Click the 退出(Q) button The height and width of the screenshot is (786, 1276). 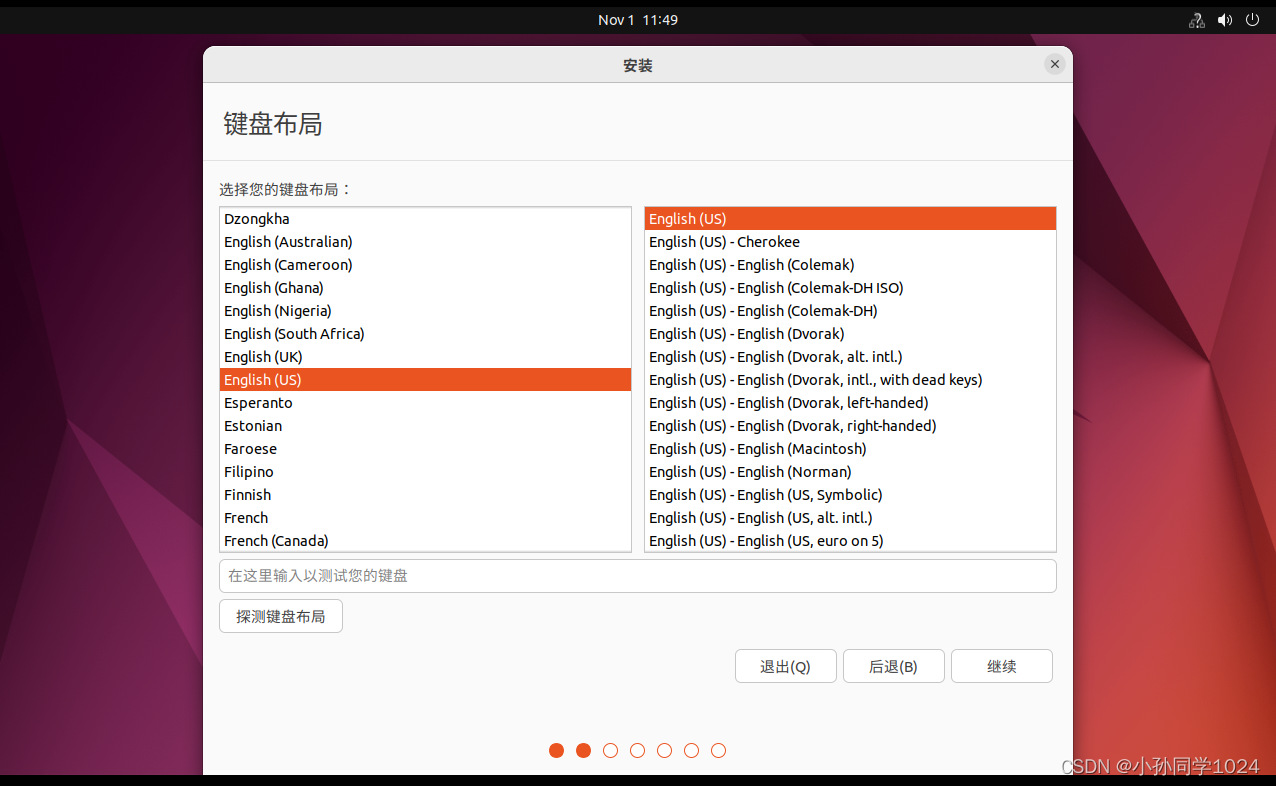click(x=785, y=665)
